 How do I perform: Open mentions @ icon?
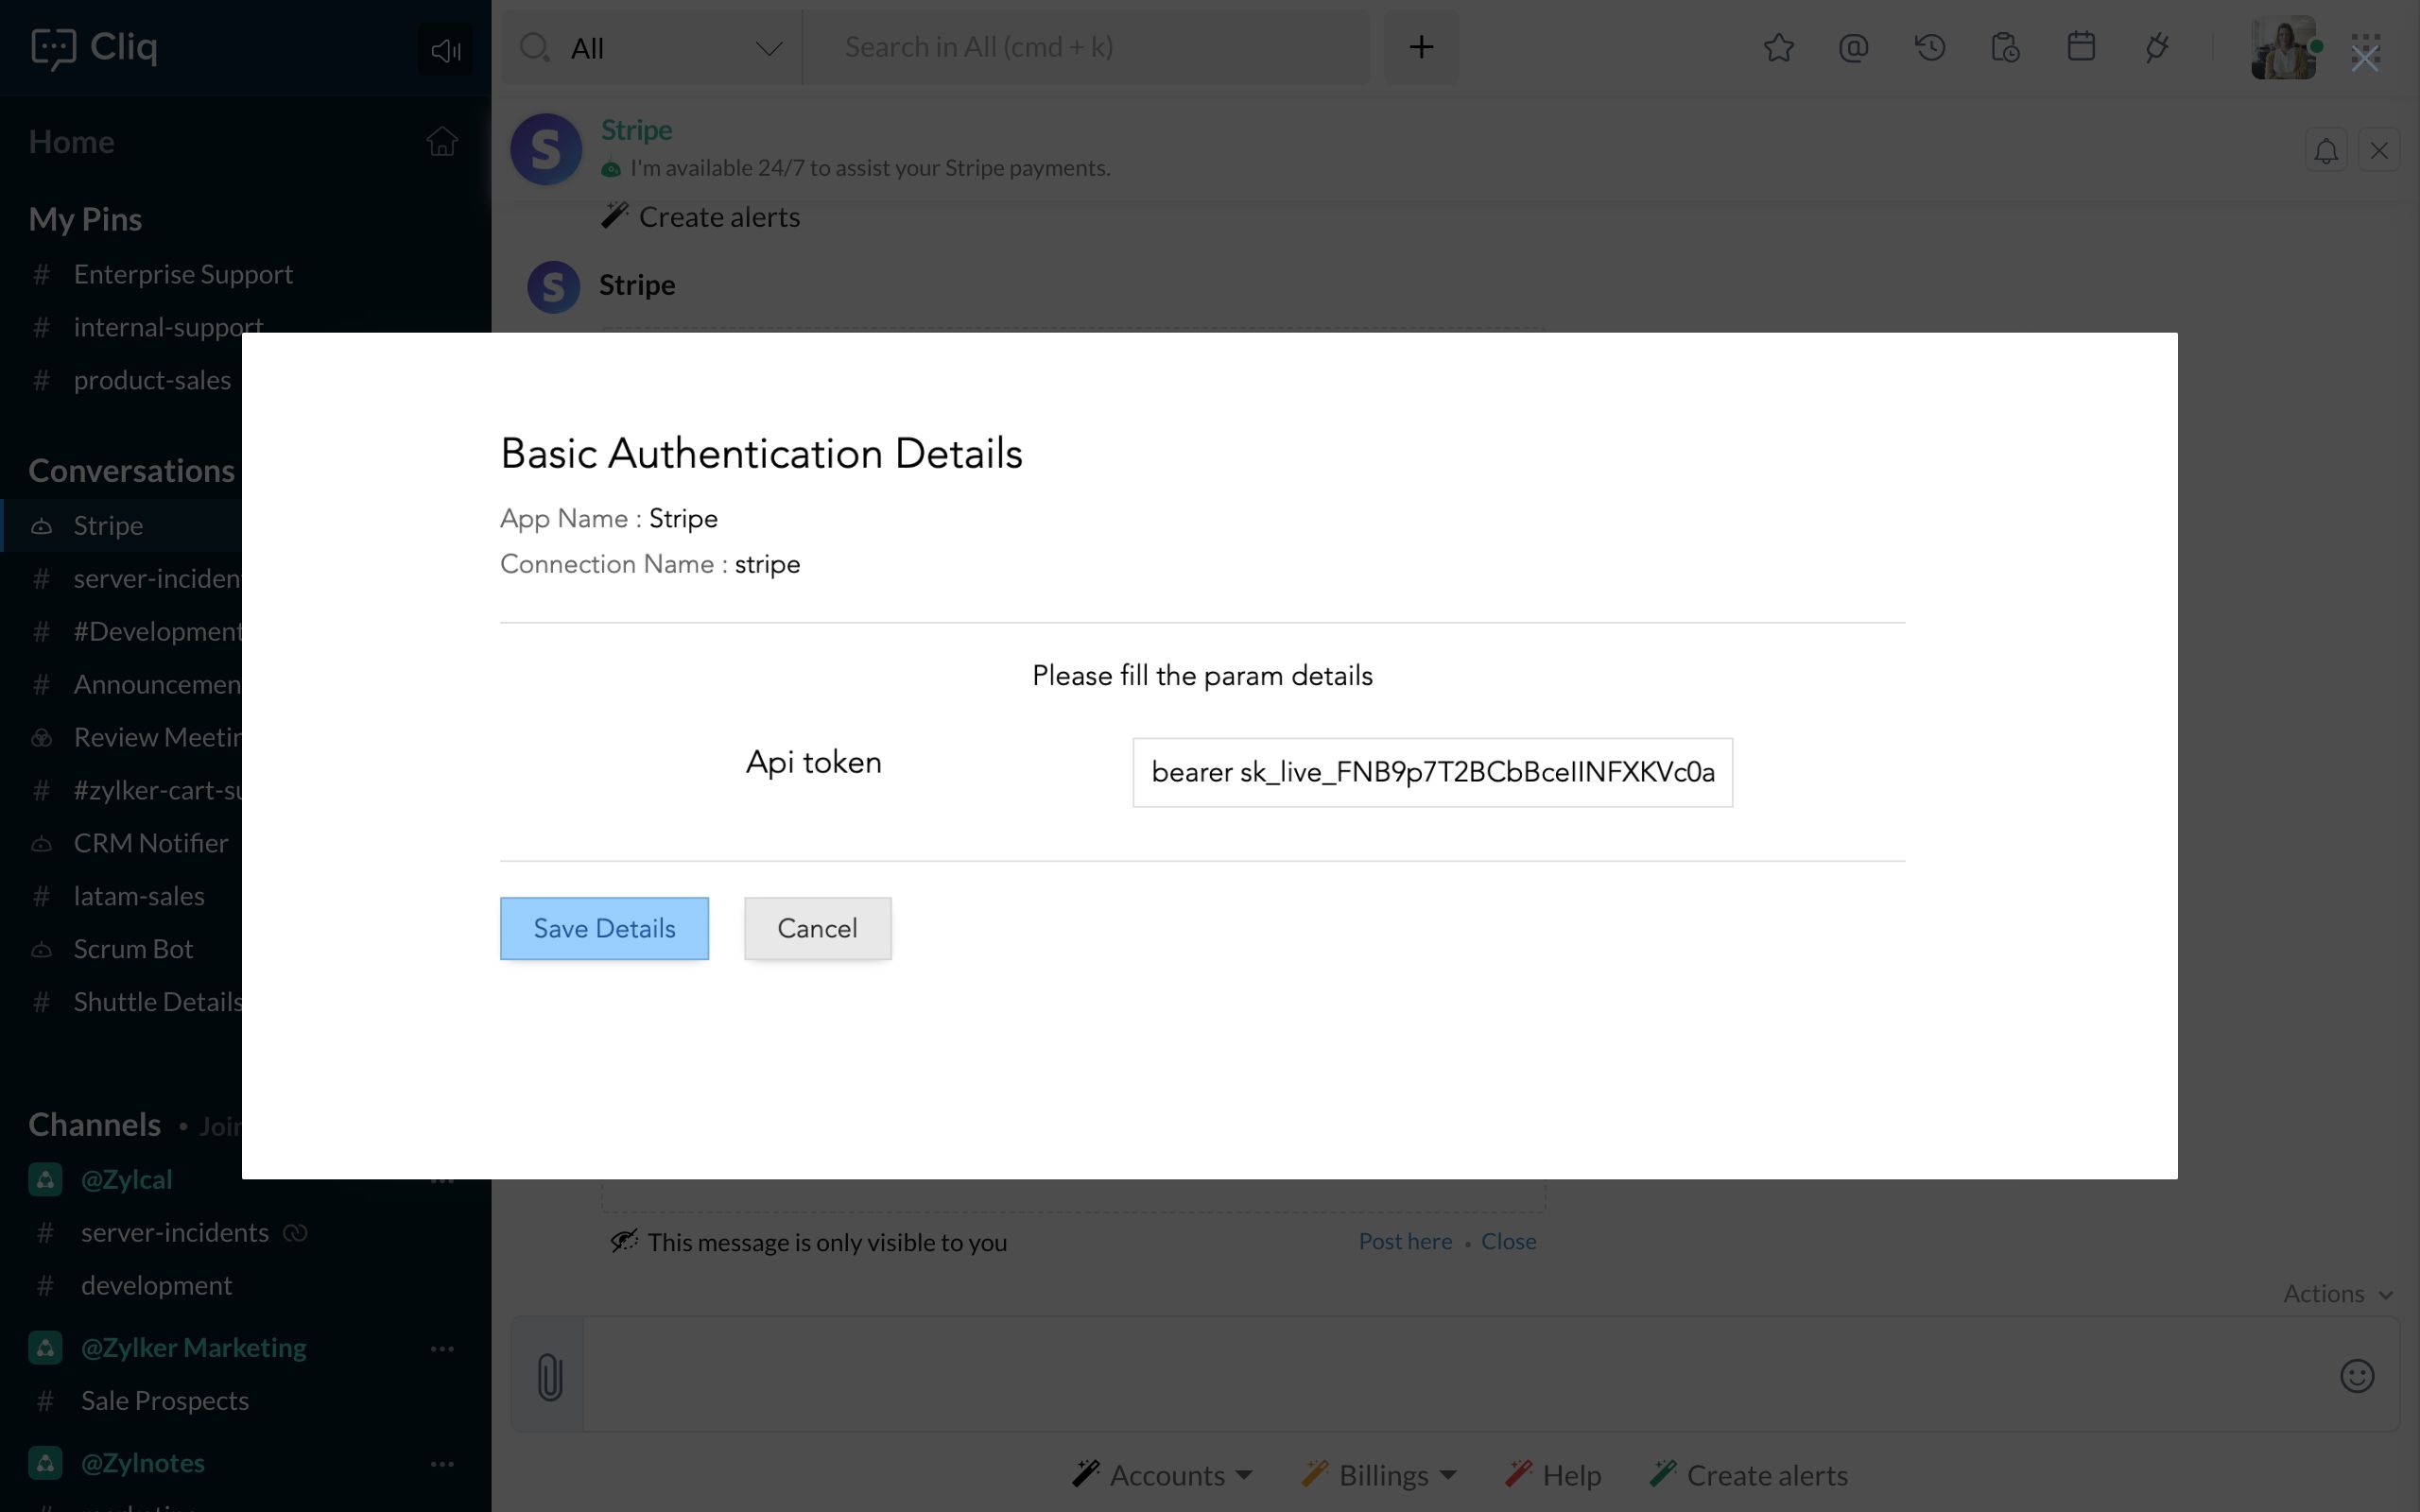click(1853, 47)
